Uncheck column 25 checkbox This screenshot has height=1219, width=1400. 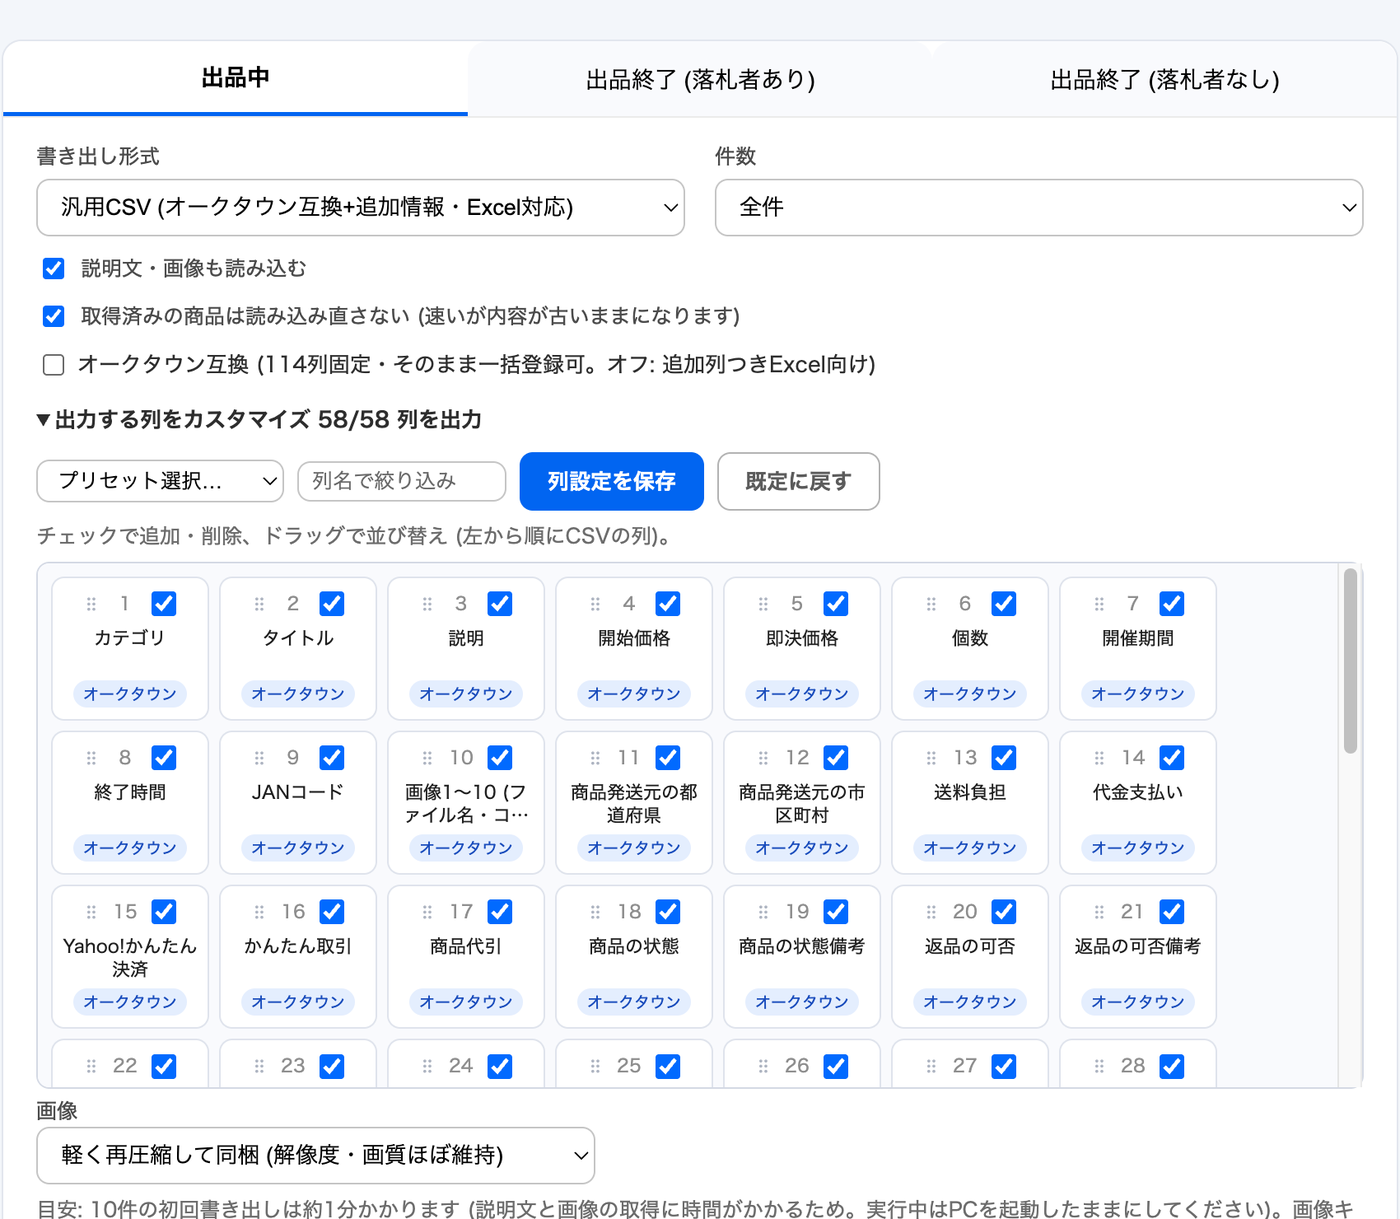[668, 1065]
